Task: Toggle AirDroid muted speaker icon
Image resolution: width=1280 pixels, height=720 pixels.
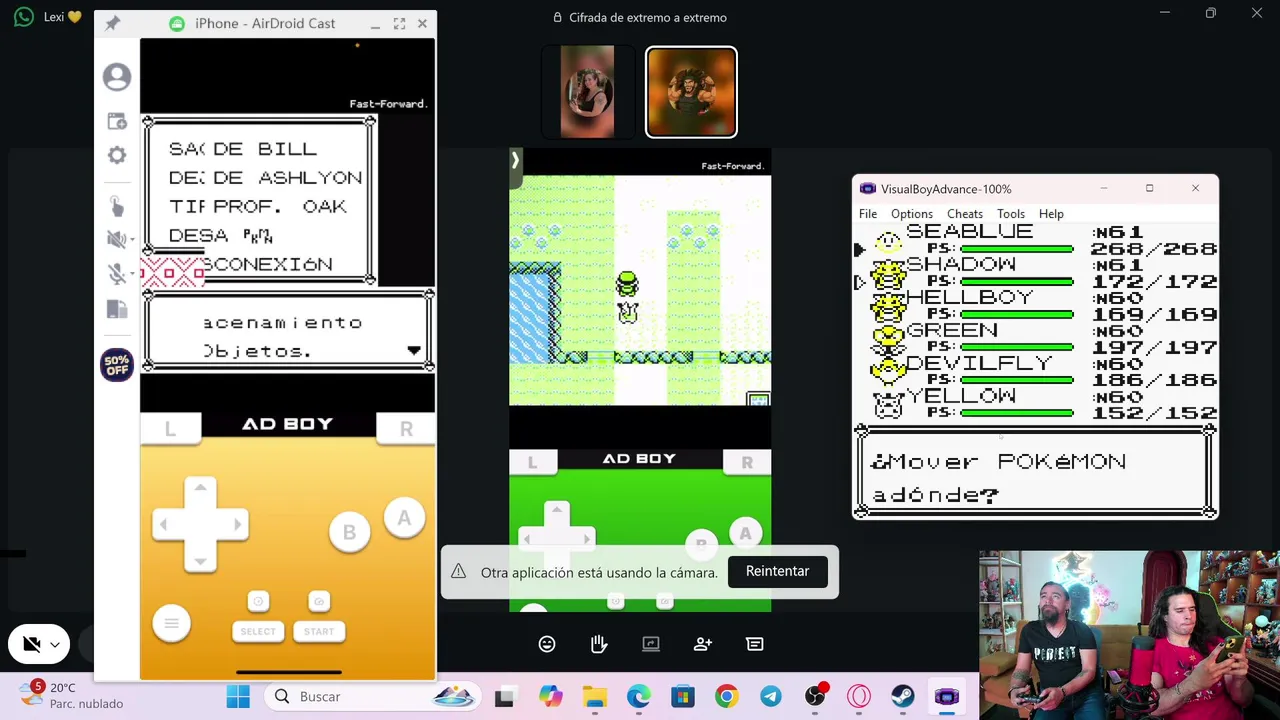Action: pos(117,239)
